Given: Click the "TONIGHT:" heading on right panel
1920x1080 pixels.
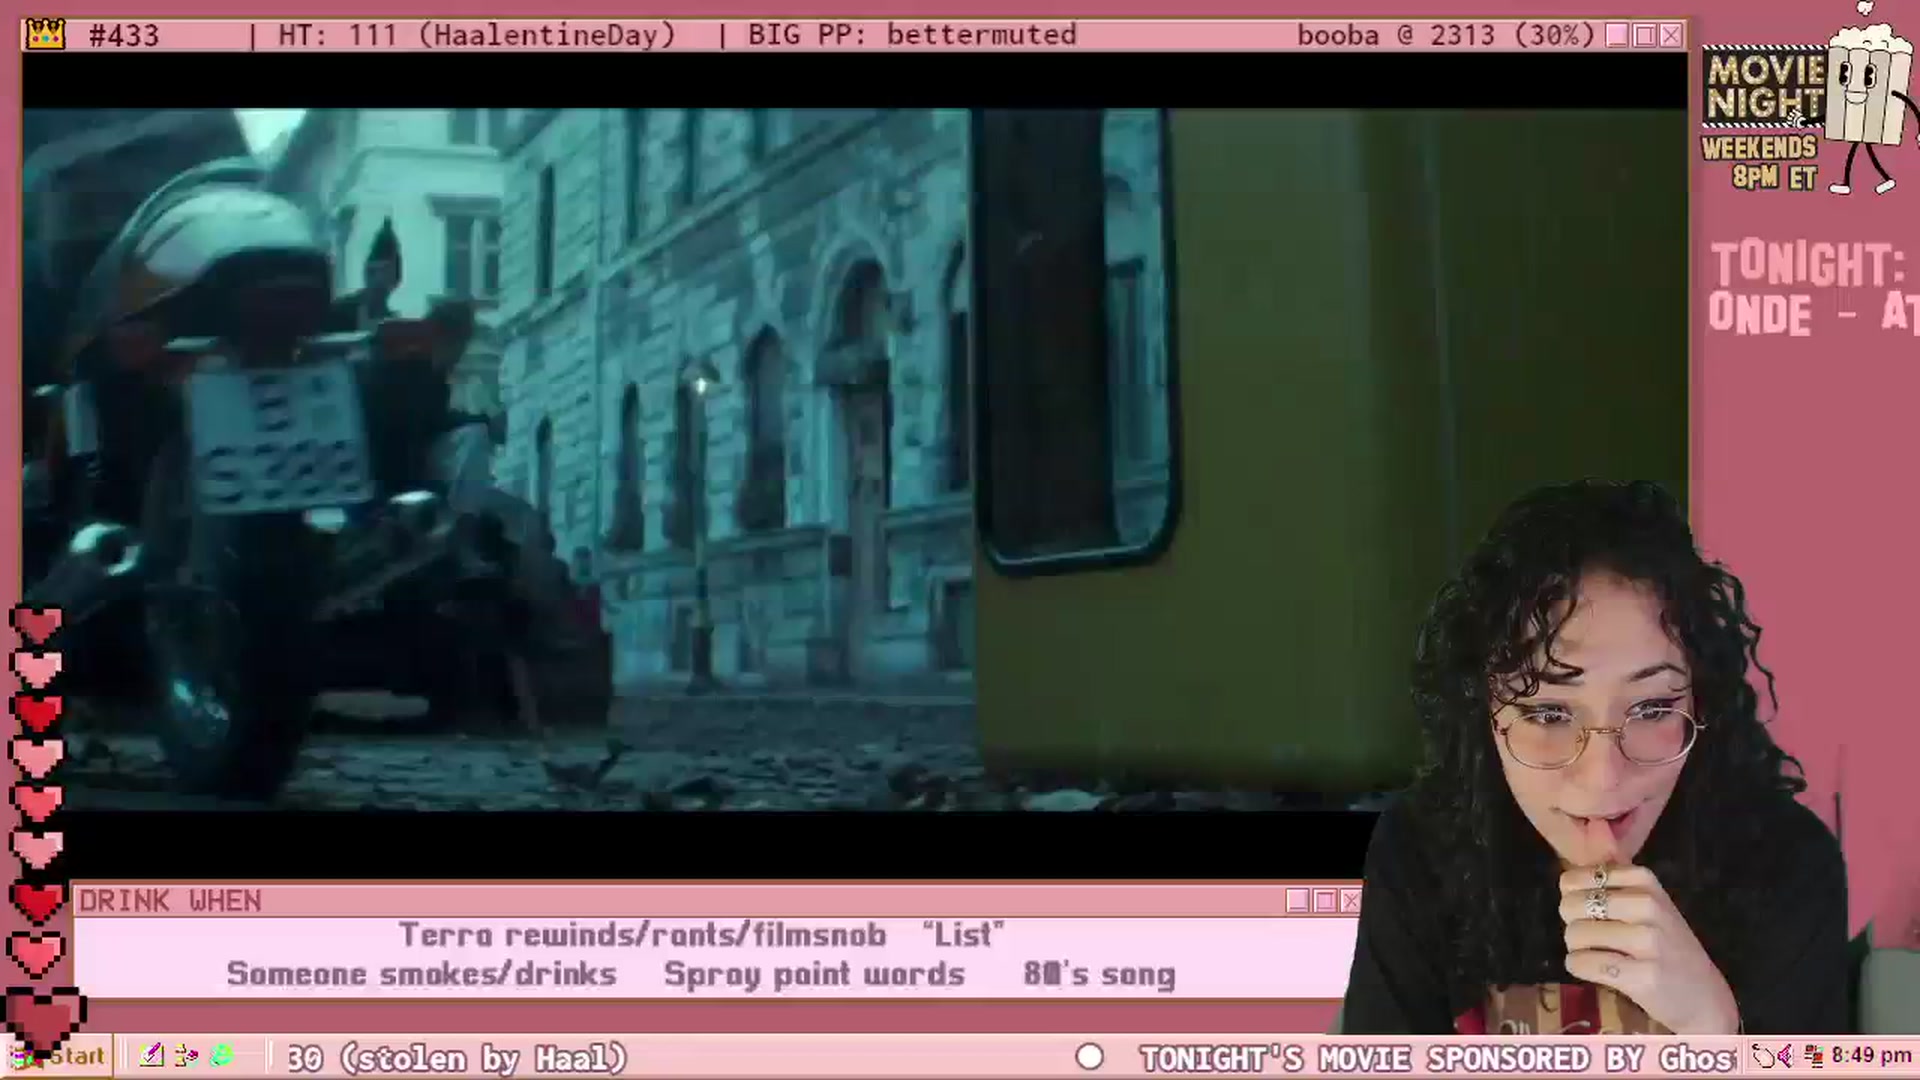Looking at the screenshot, I should (x=1807, y=265).
